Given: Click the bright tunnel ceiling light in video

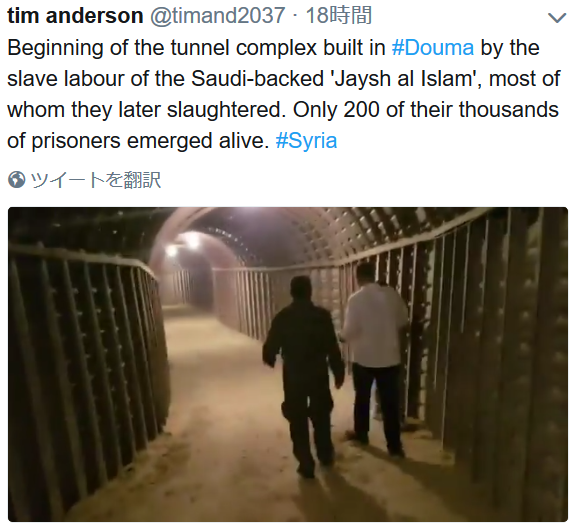Looking at the screenshot, I should 190,239.
